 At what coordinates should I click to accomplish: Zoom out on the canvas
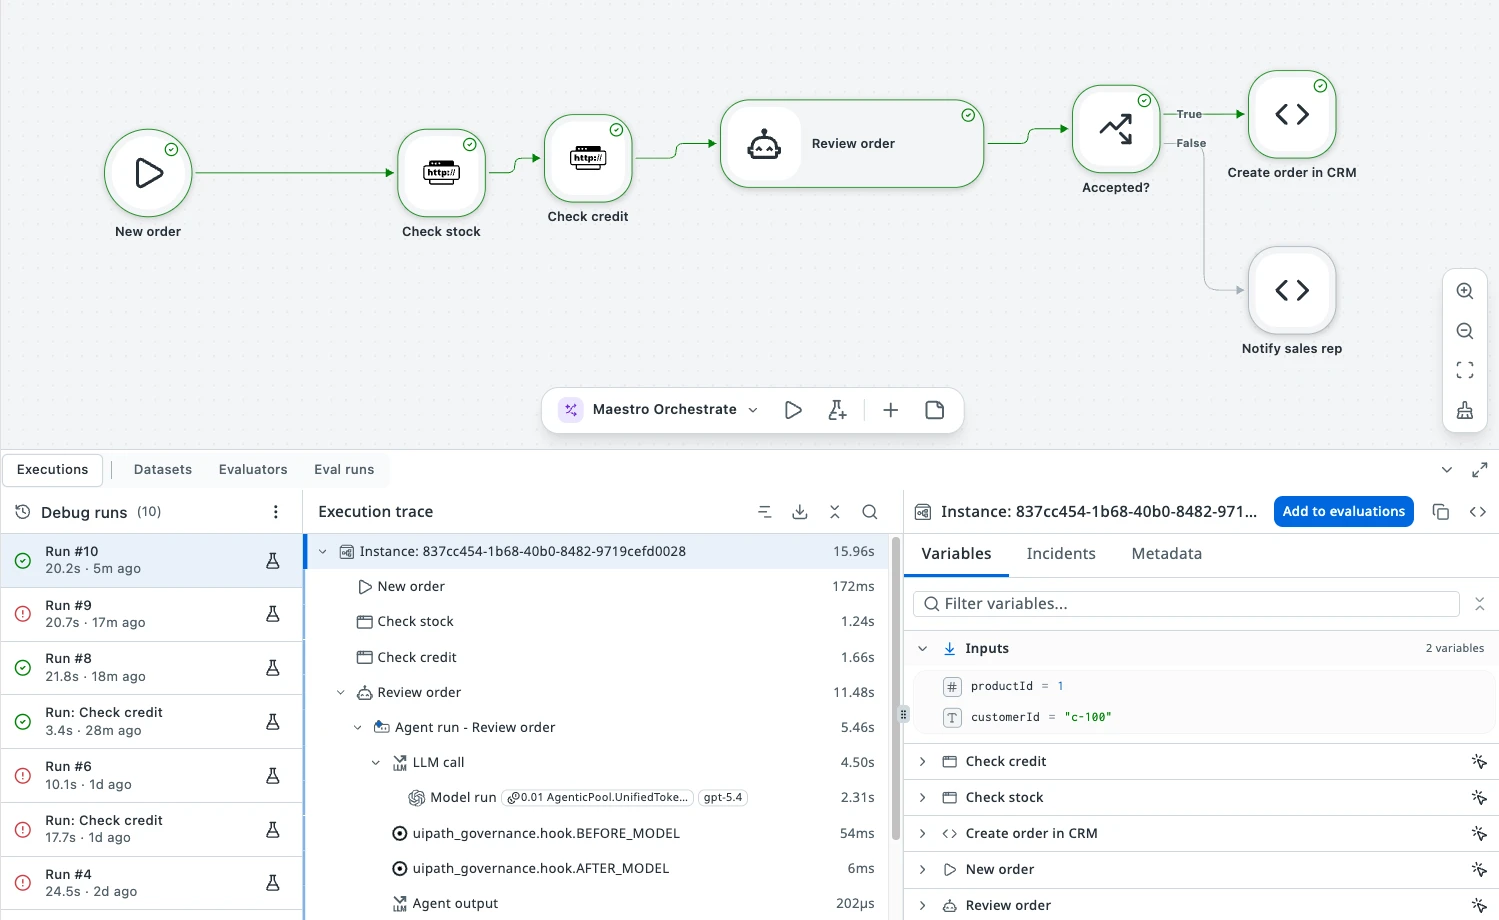coord(1465,331)
